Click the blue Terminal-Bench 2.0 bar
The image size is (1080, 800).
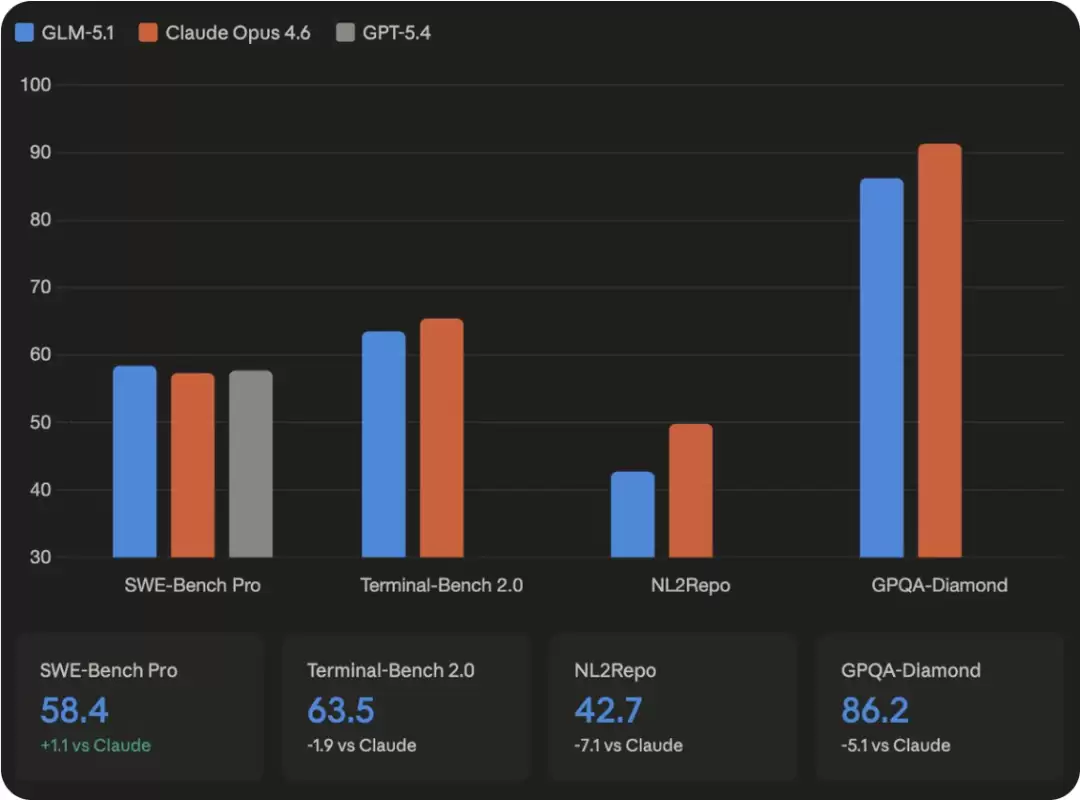pos(384,444)
